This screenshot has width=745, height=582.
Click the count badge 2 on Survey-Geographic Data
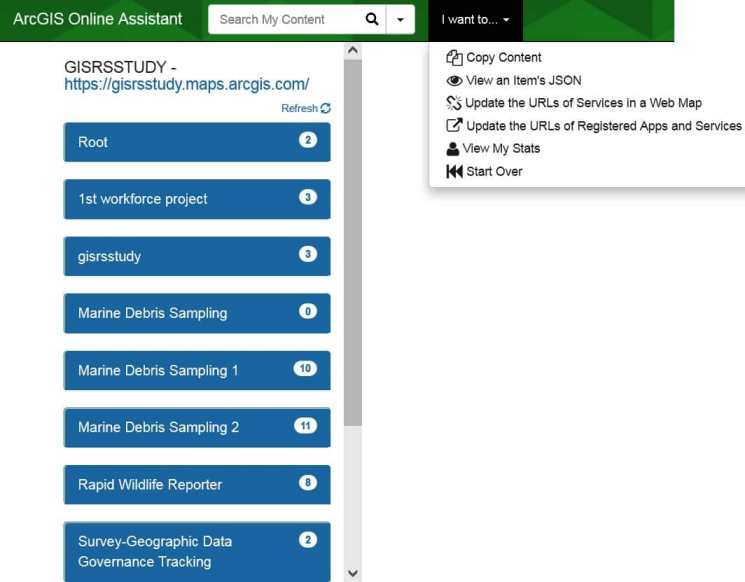(308, 540)
